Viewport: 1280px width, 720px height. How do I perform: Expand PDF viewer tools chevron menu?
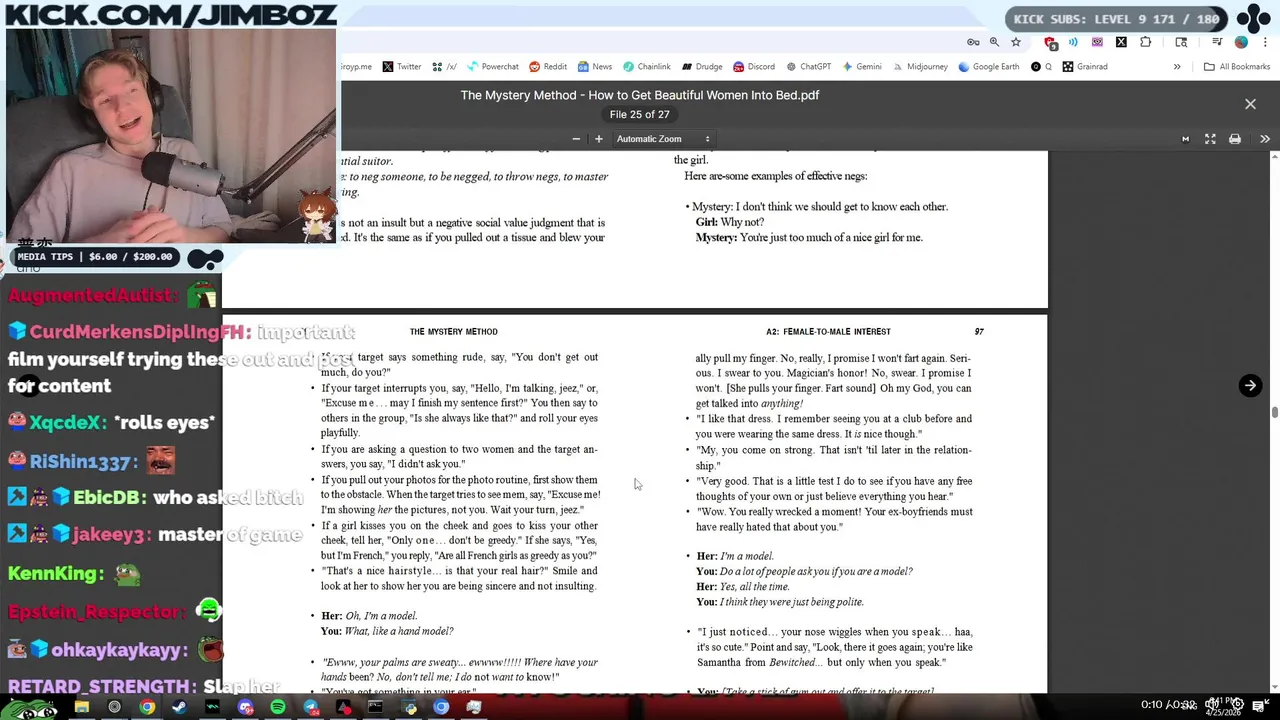[1265, 139]
